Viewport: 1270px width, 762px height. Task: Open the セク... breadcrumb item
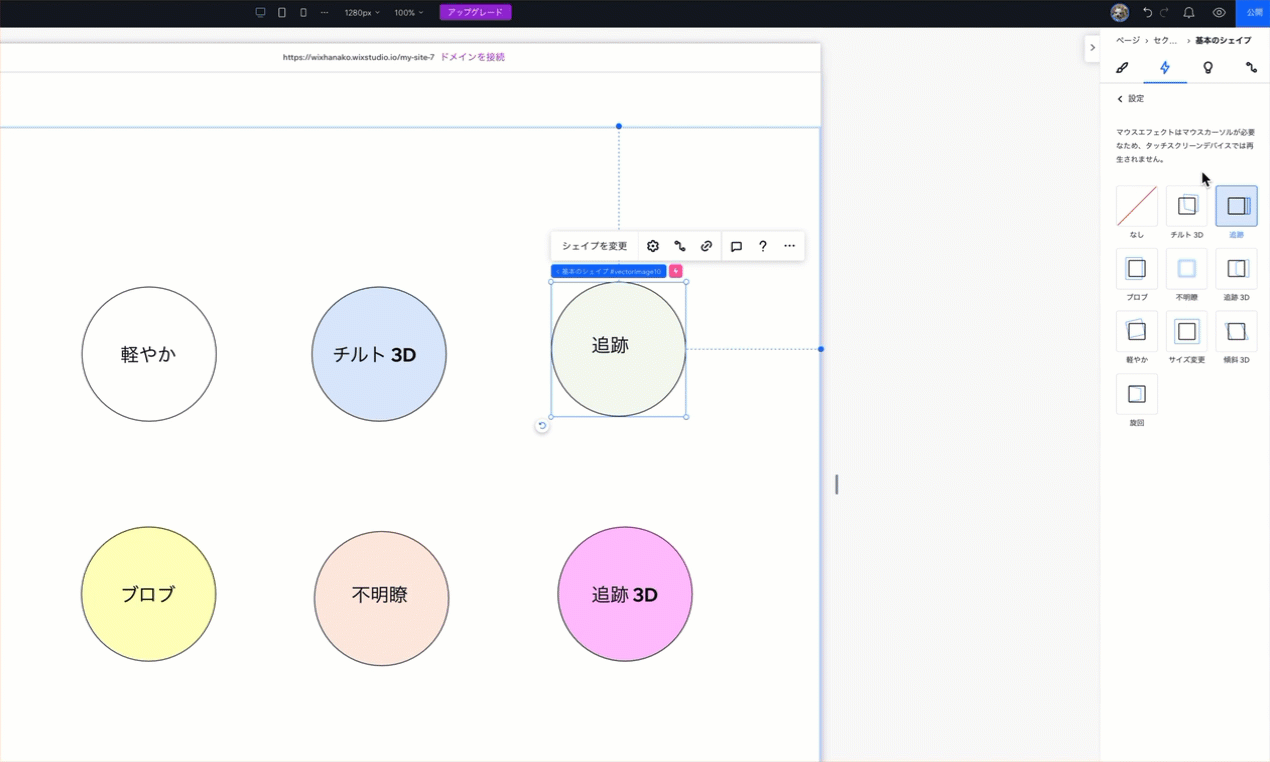point(1165,41)
